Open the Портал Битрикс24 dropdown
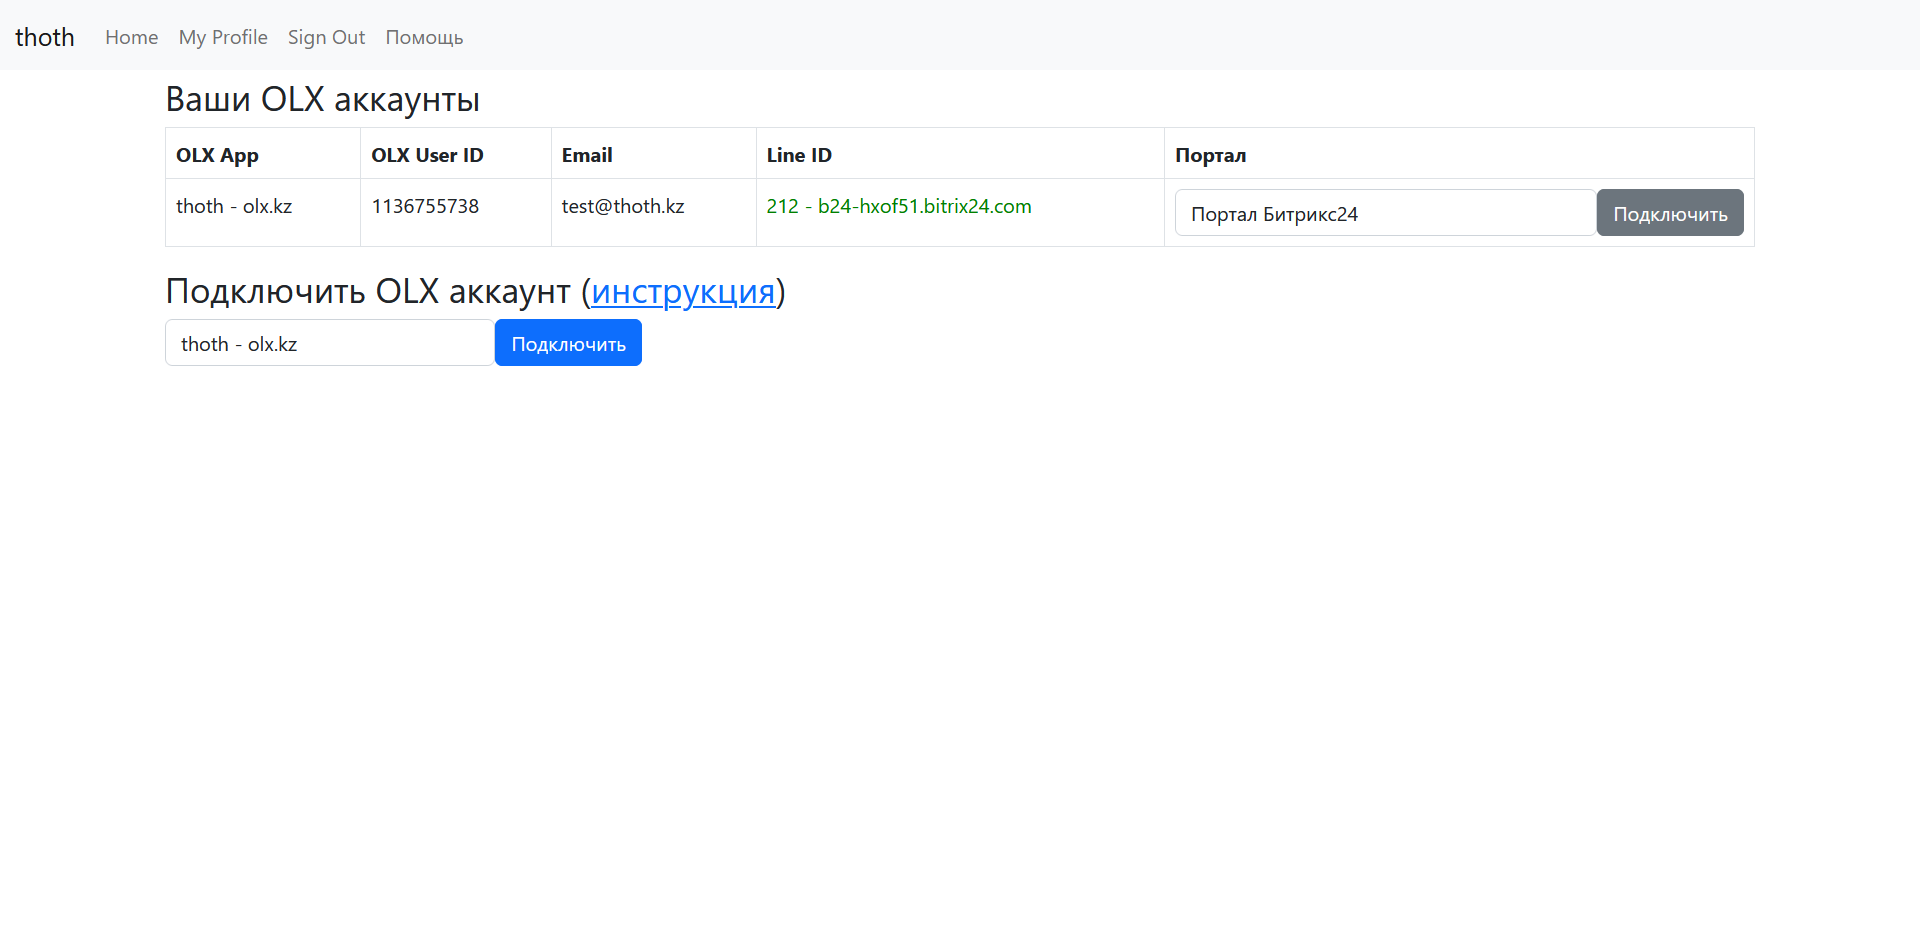The image size is (1920, 936). click(1384, 213)
